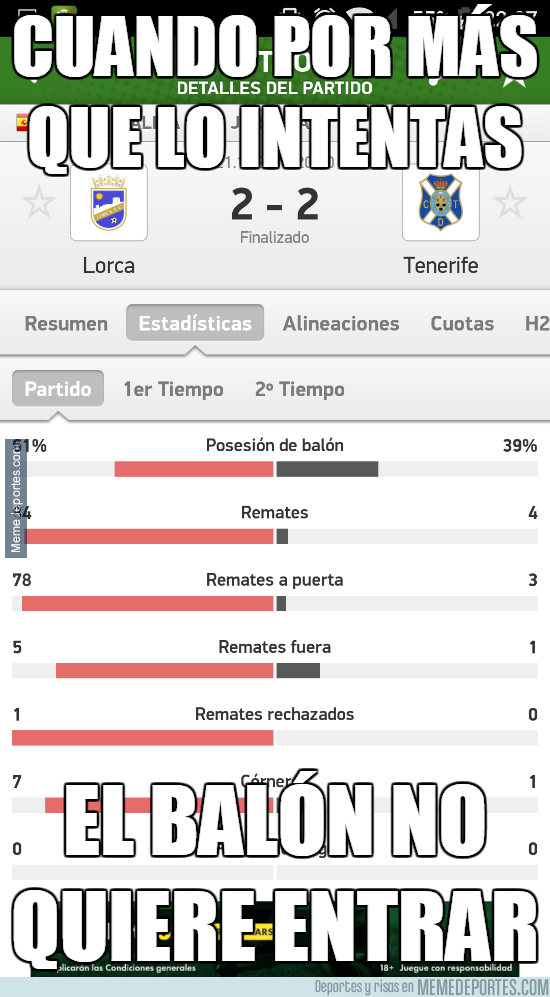Image resolution: width=550 pixels, height=997 pixels.
Task: Select the Partido stats filter
Action: pos(58,388)
